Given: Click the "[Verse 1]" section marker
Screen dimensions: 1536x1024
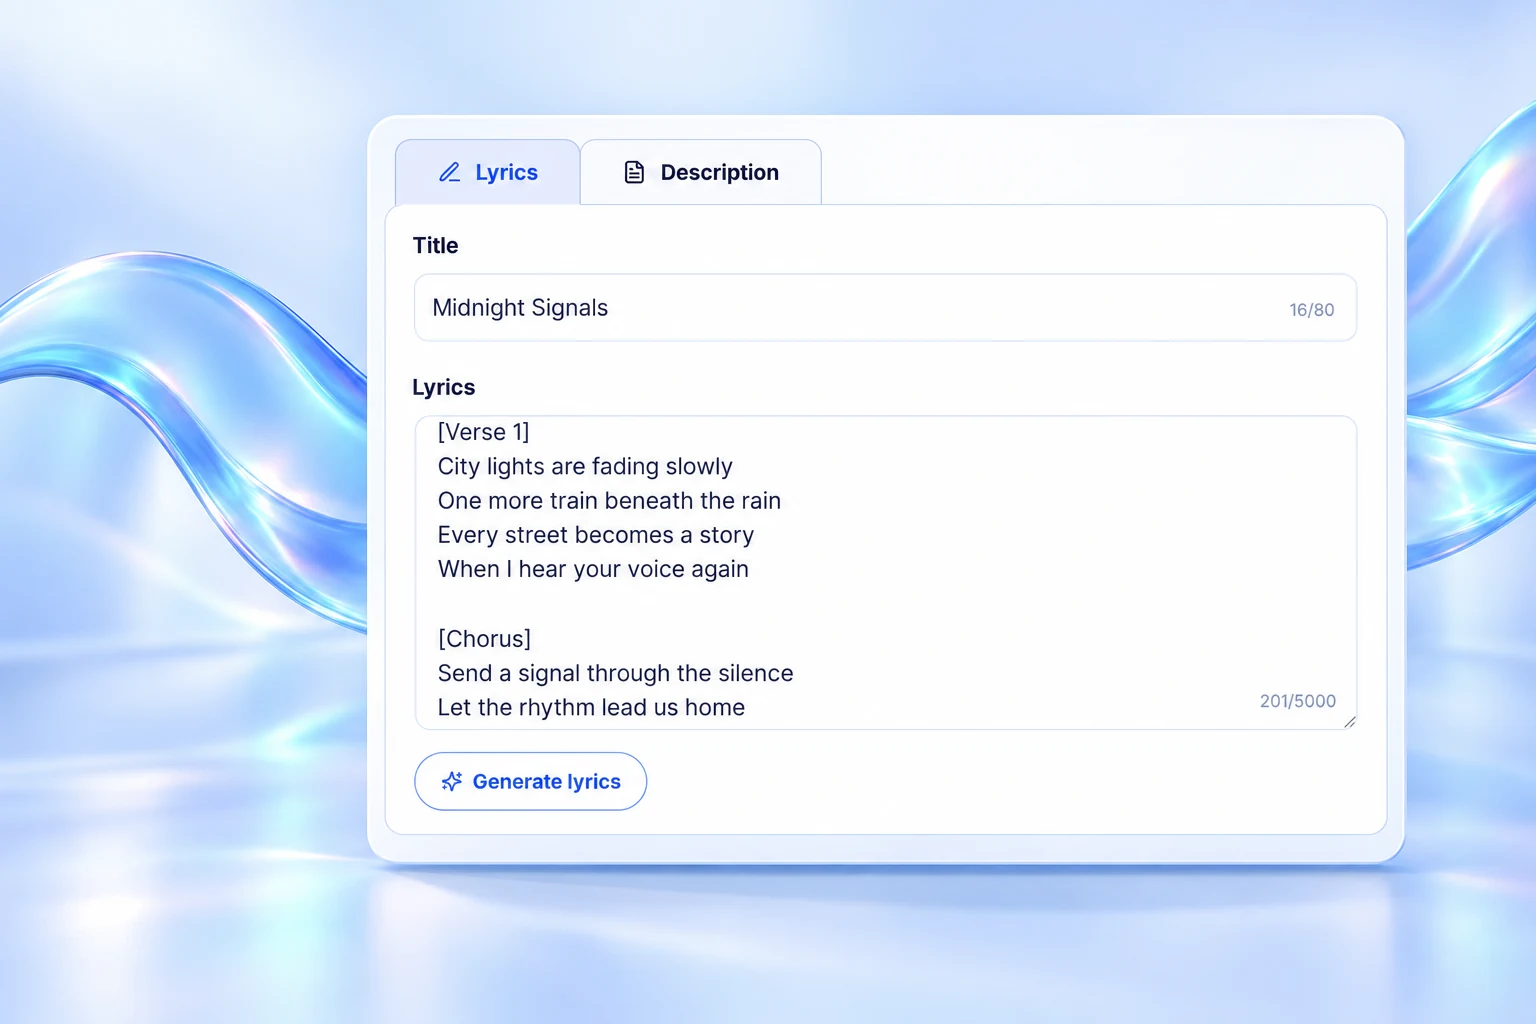Looking at the screenshot, I should (484, 432).
